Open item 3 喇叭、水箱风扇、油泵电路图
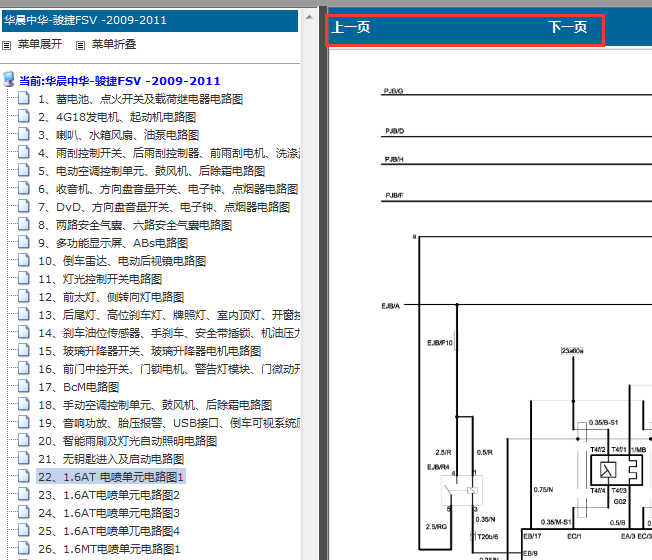The width and height of the screenshot is (652, 560). (119, 135)
